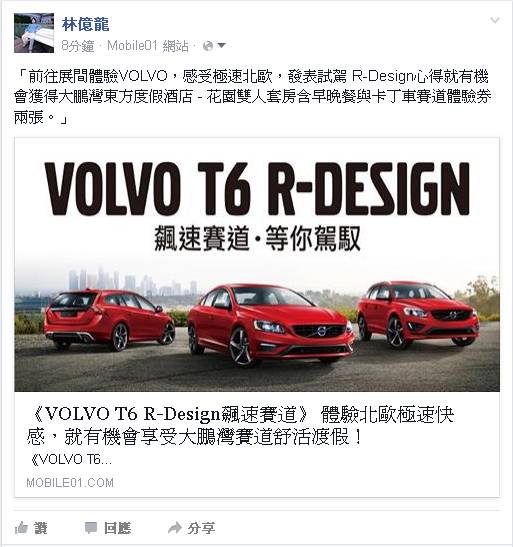Viewport: 513px width, 547px height.
Task: Open the MOBILE01.COM domain link
Action: (70, 482)
